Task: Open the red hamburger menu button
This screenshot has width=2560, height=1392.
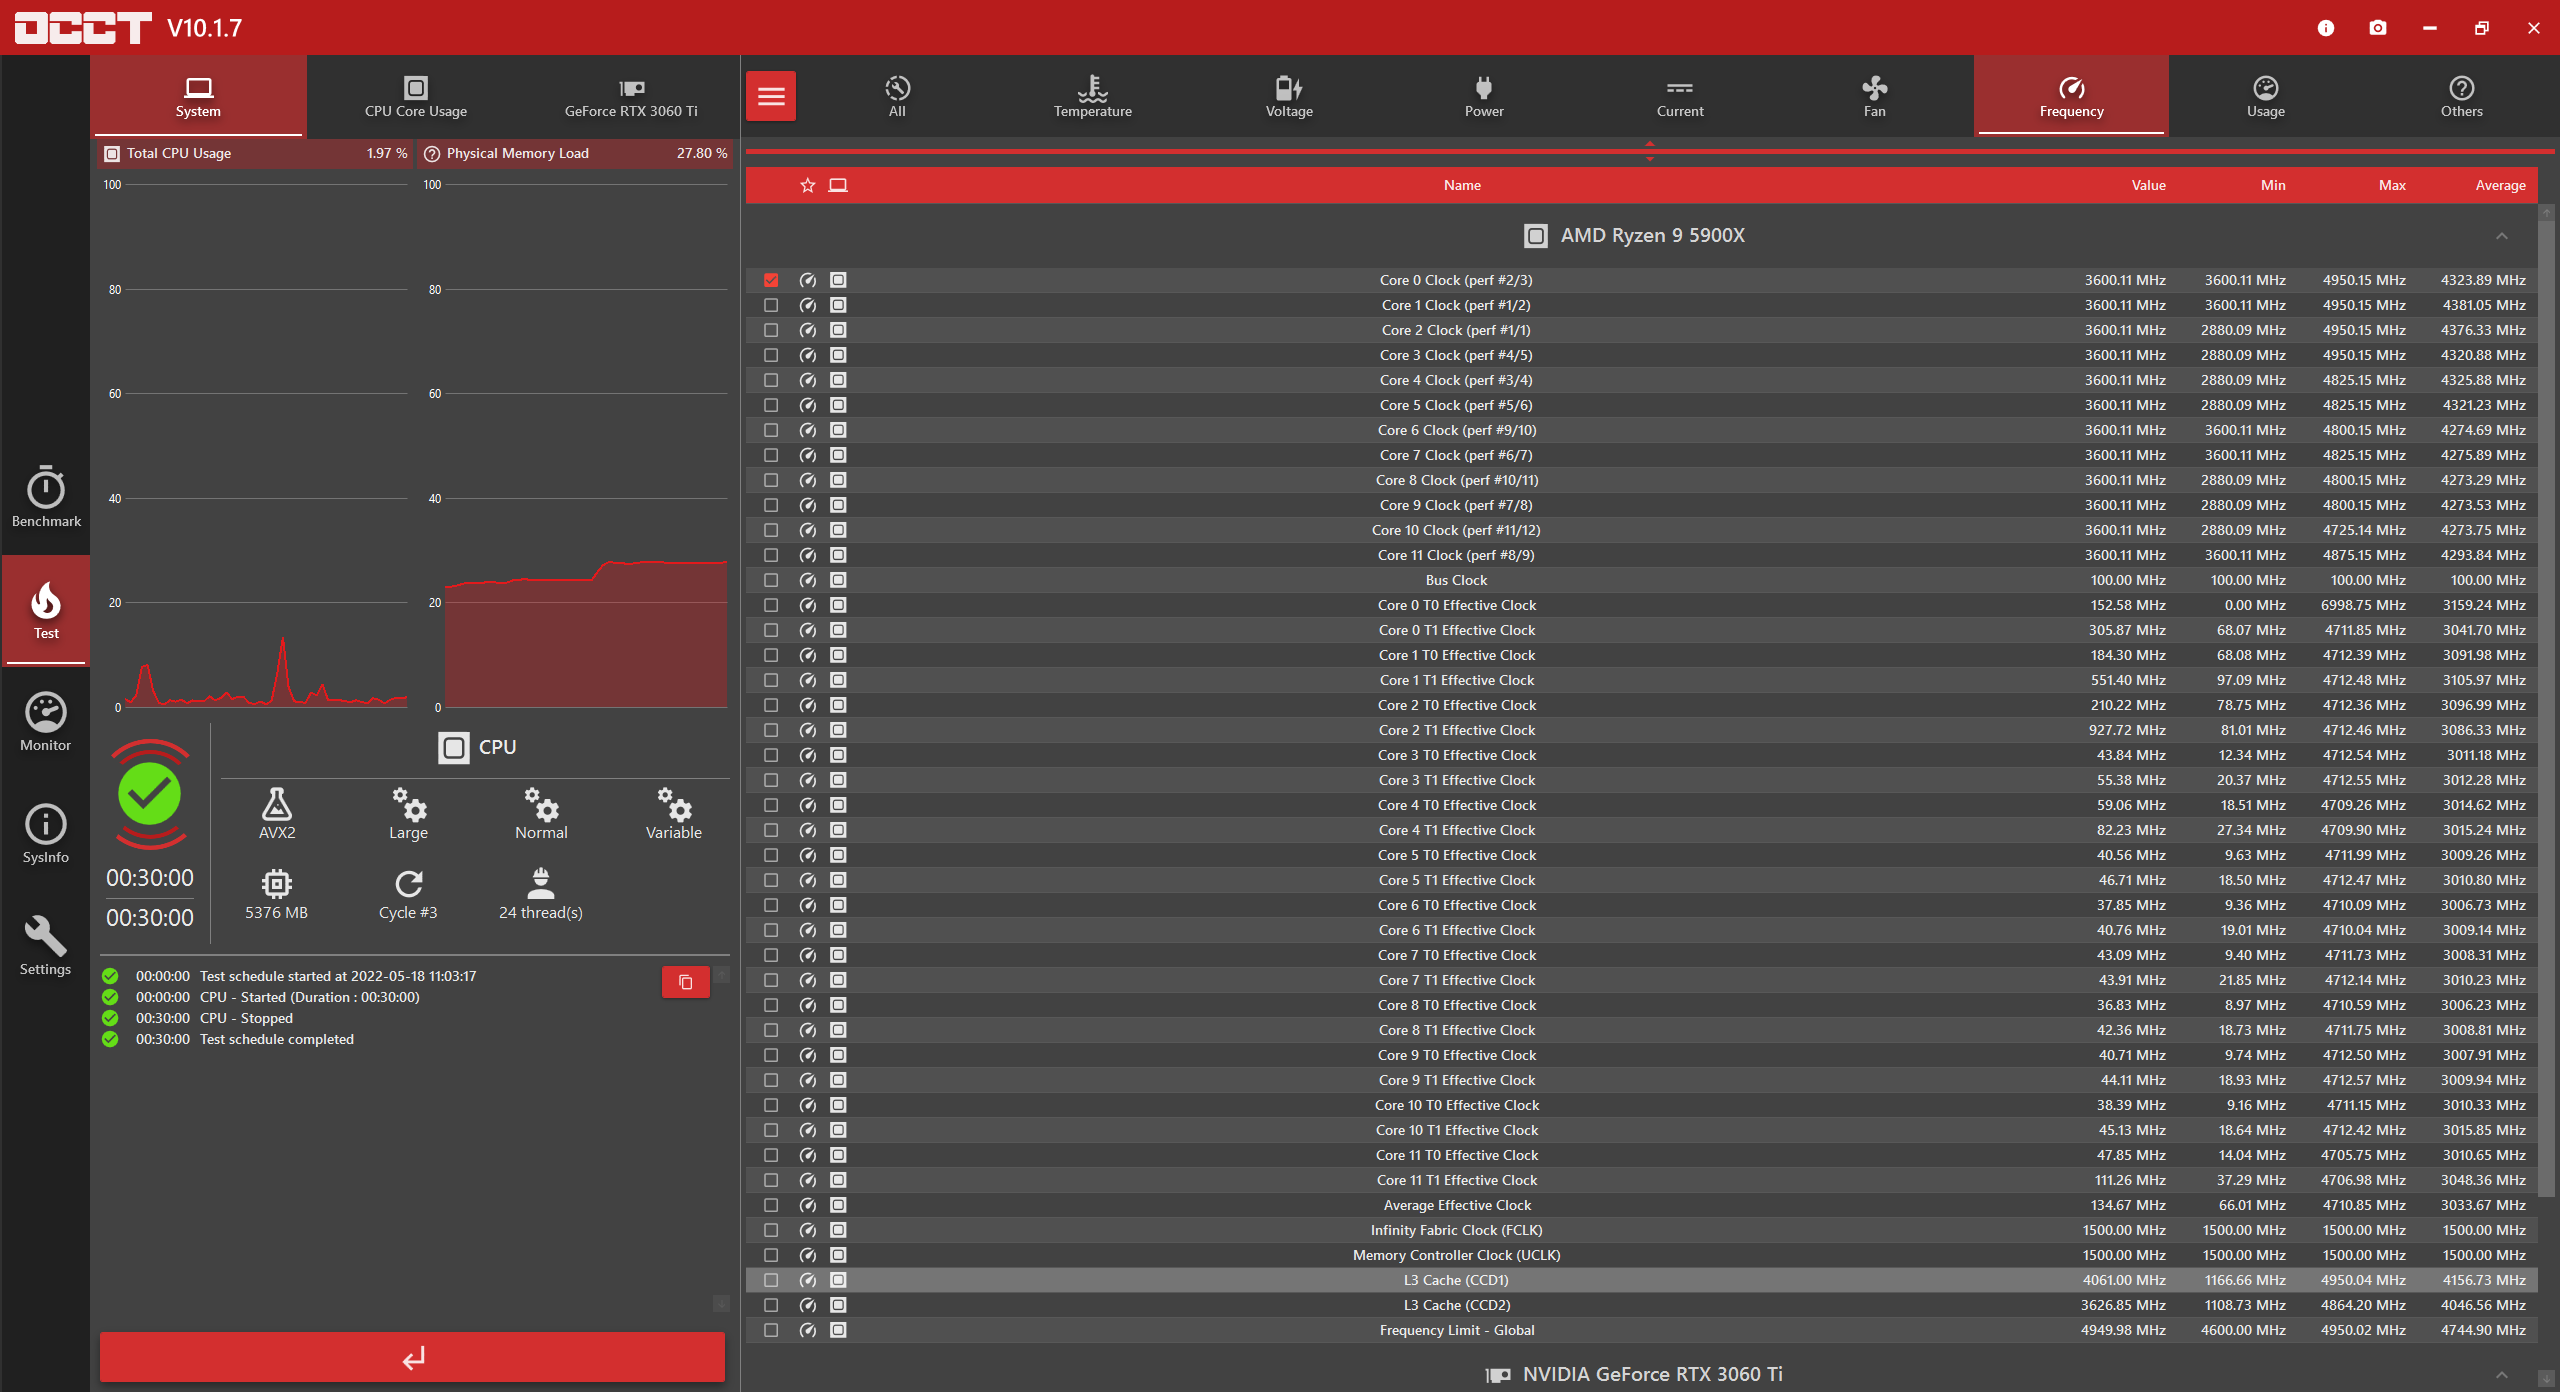Action: click(x=771, y=96)
